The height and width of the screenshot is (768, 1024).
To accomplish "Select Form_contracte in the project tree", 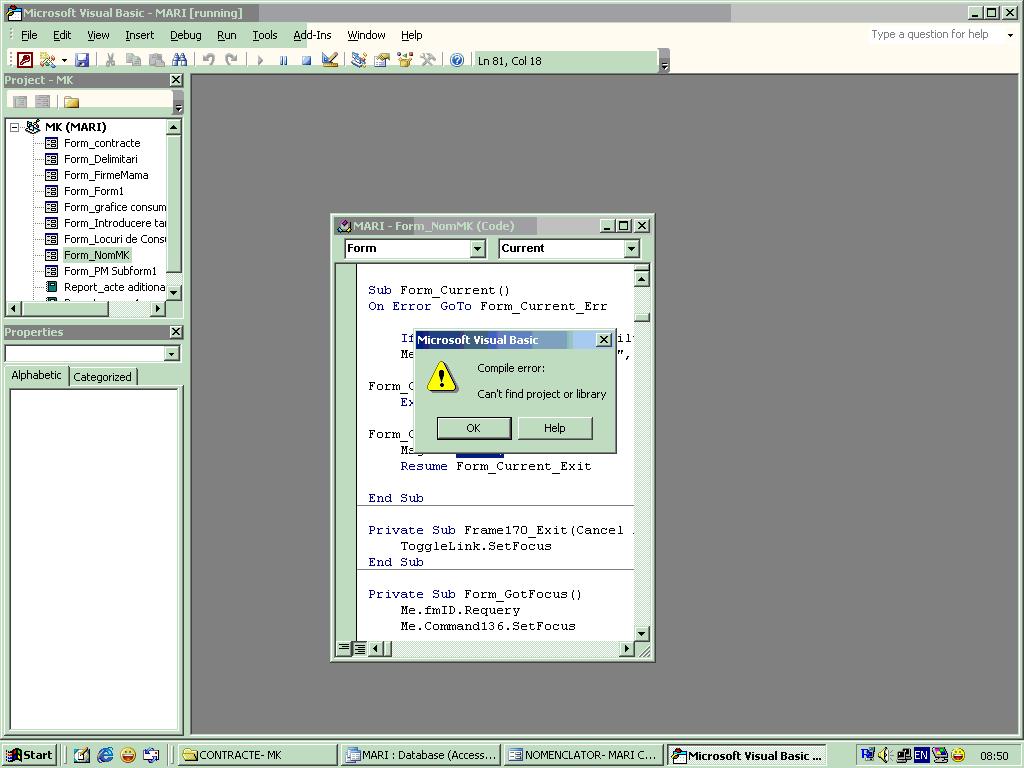I will (102, 143).
